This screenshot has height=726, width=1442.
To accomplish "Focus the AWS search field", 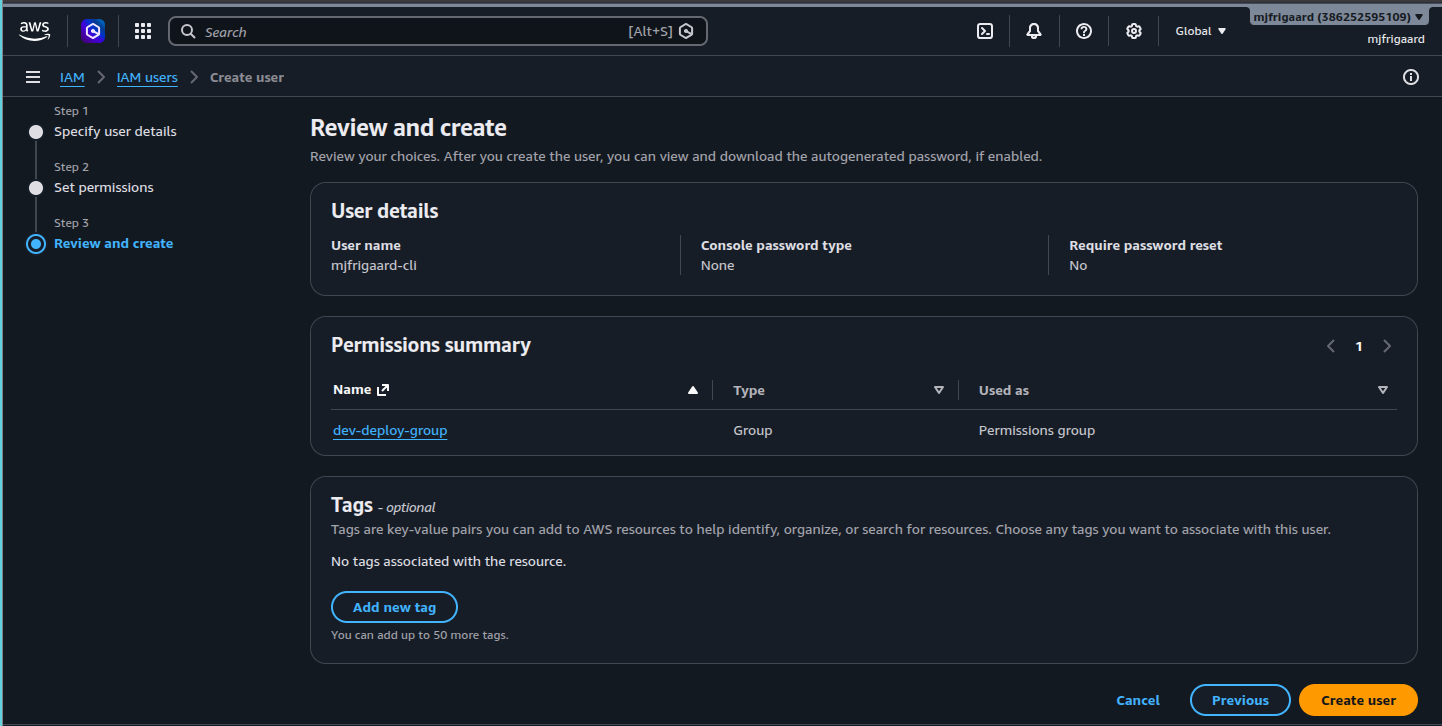I will [x=438, y=31].
